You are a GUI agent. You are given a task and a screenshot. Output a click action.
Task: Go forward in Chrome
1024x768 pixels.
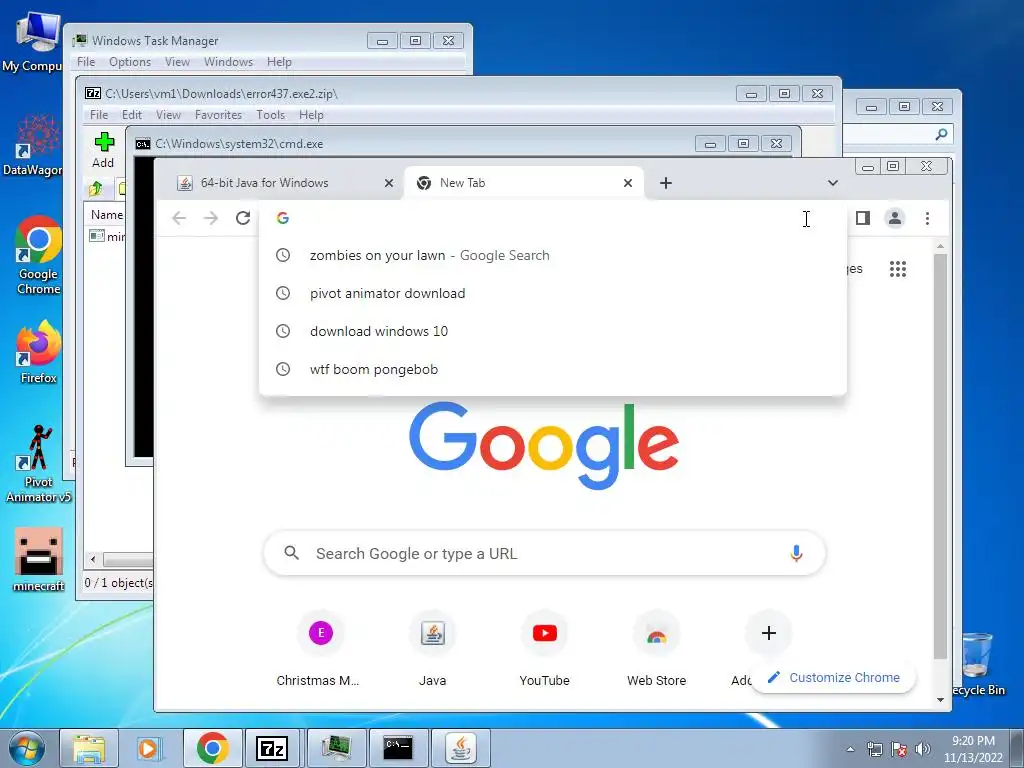(210, 218)
